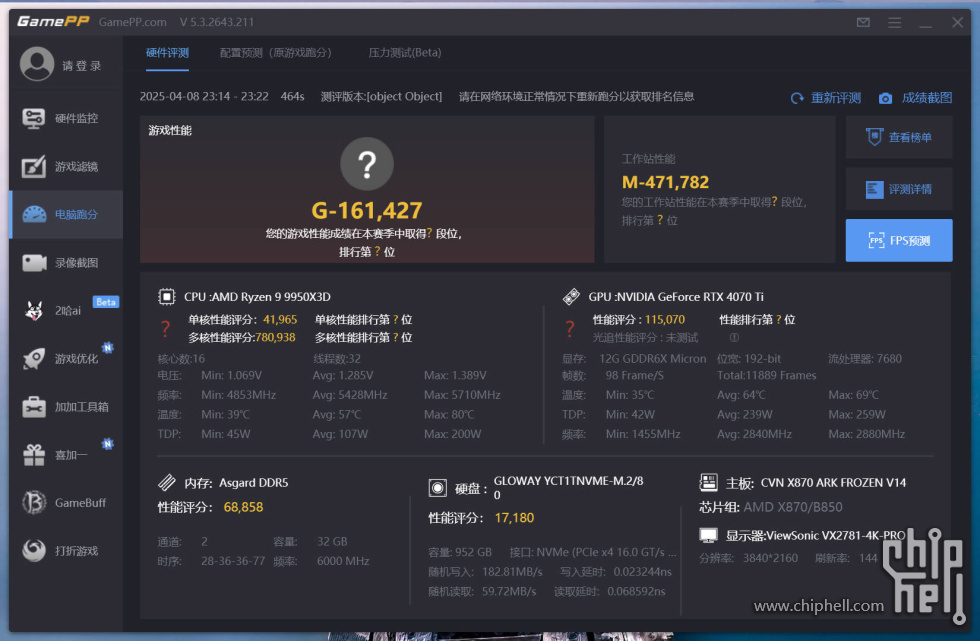Click the GamePP logo
This screenshot has width=980, height=641.
tap(53, 21)
